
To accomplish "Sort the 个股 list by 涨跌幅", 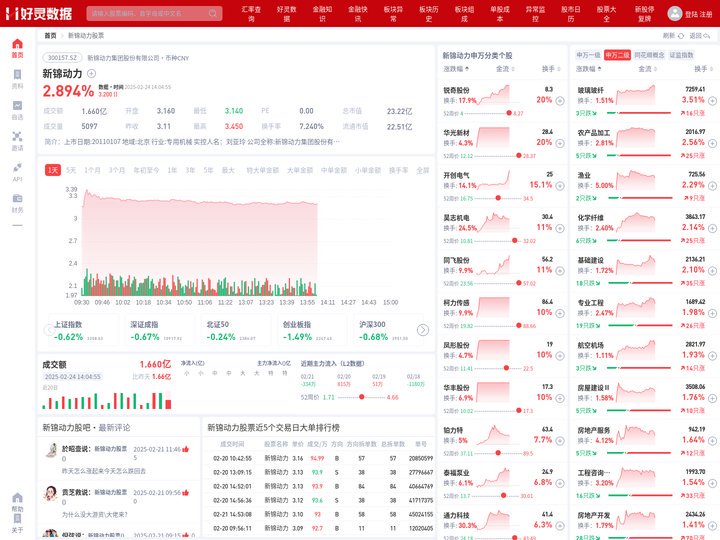I will click(x=456, y=69).
